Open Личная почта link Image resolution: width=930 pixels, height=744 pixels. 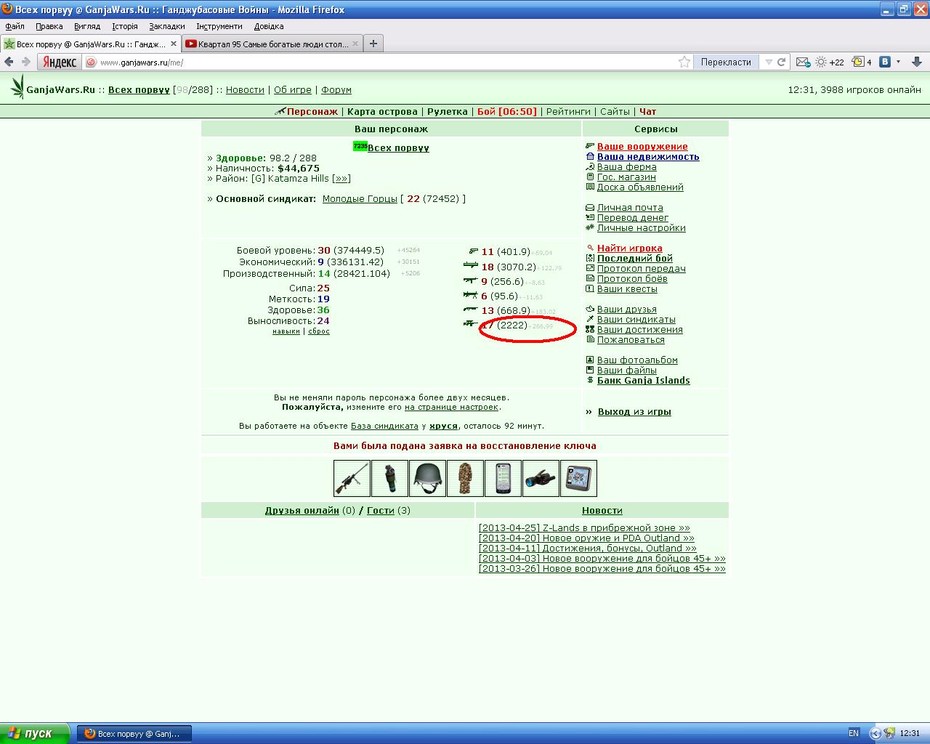pos(630,208)
